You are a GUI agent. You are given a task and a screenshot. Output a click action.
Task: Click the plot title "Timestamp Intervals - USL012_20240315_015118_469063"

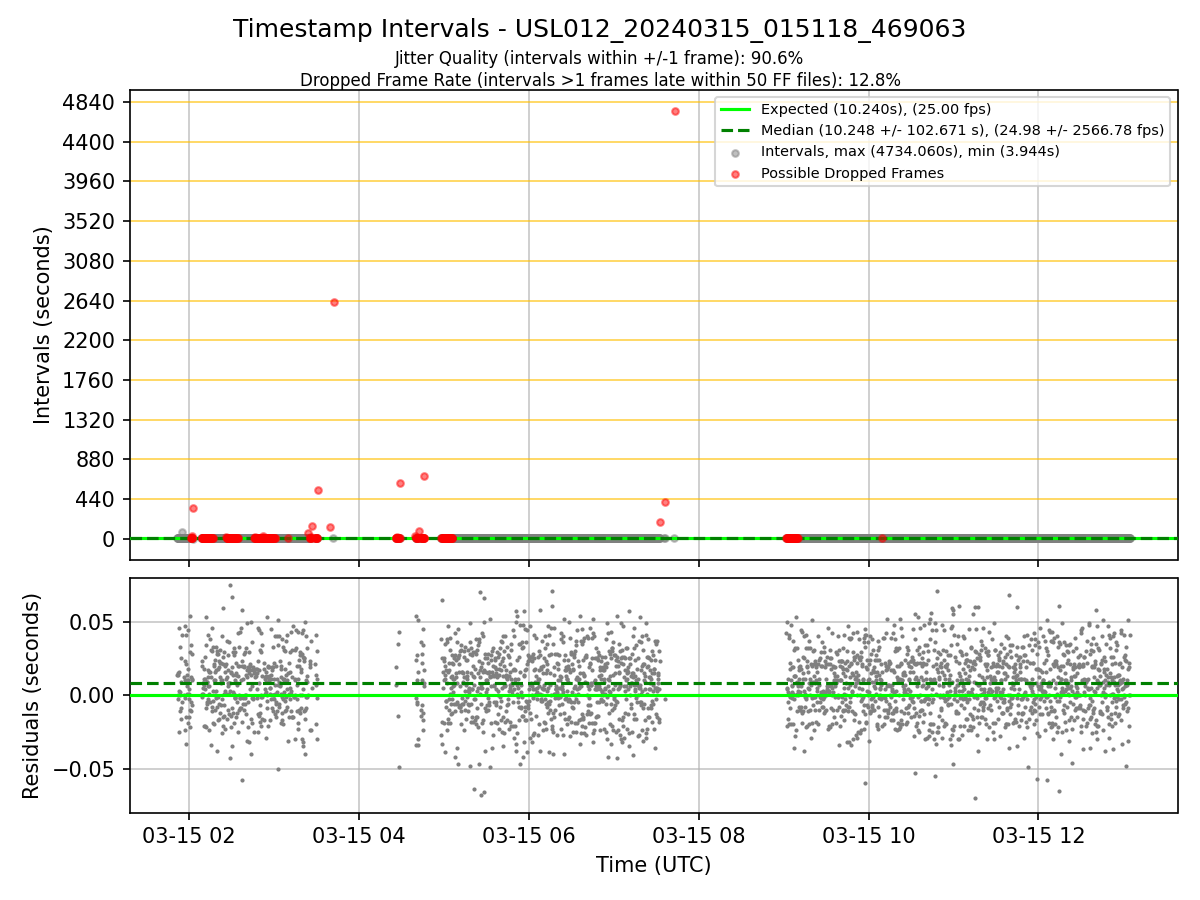(600, 29)
